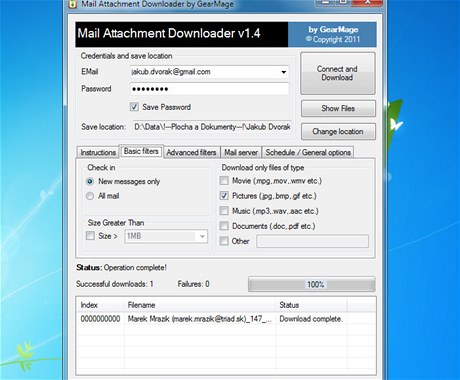
Task: Click the Save location path field
Action: [212, 127]
